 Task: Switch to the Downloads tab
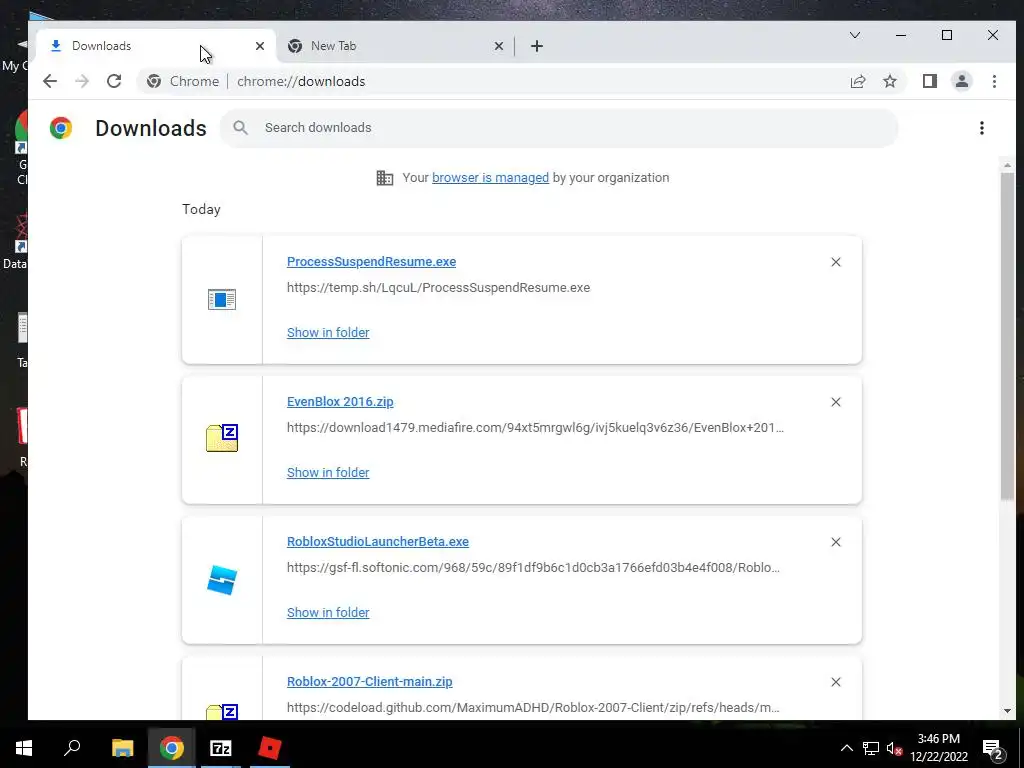(155, 46)
